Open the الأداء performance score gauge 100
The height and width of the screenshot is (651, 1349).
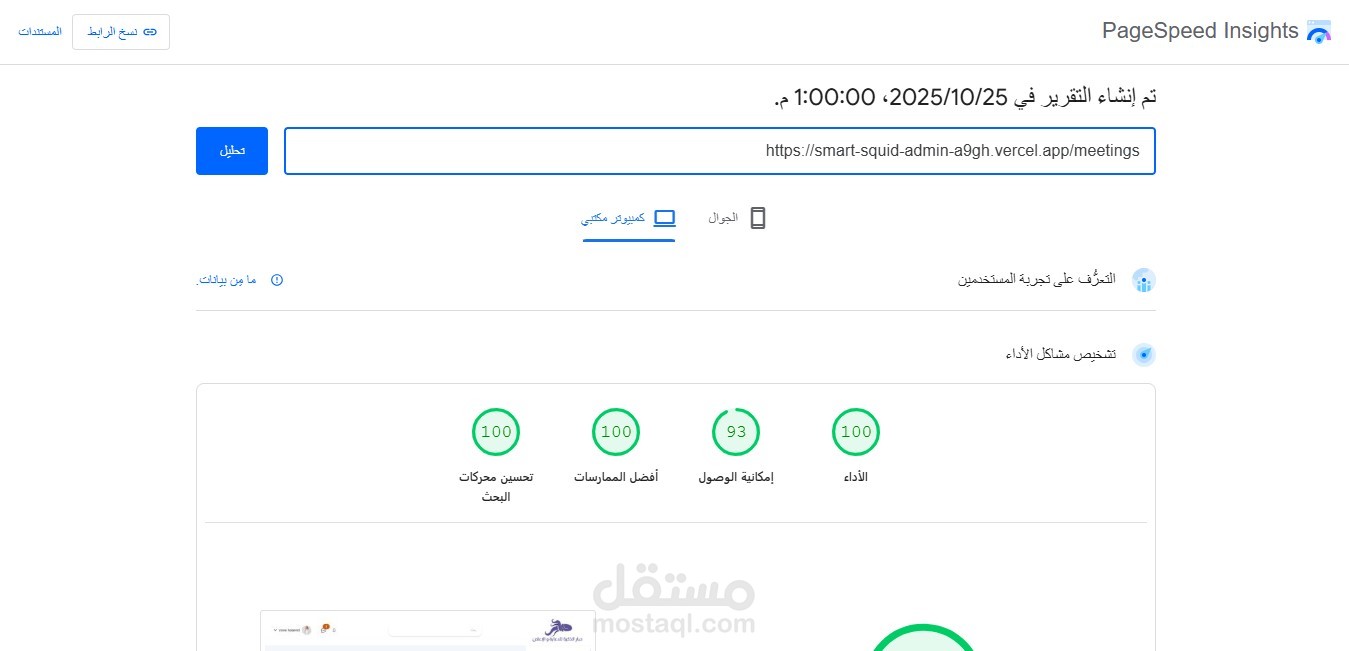[x=856, y=432]
